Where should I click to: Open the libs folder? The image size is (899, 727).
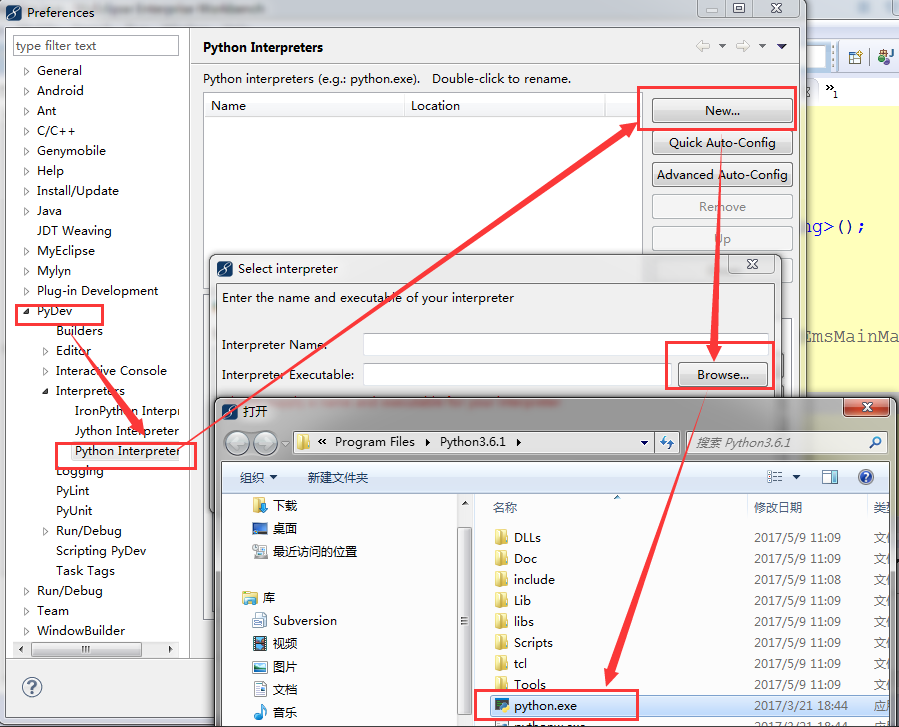tap(523, 622)
